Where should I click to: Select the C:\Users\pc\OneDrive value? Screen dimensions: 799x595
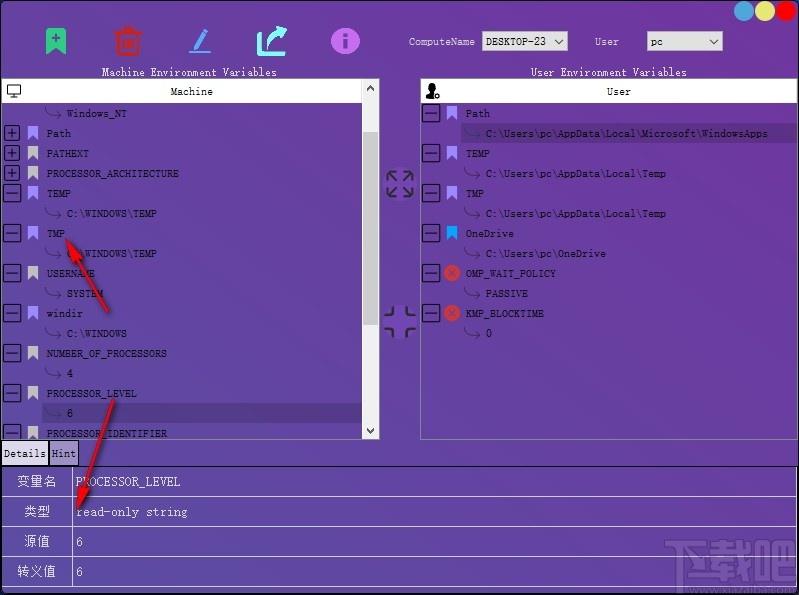point(546,253)
